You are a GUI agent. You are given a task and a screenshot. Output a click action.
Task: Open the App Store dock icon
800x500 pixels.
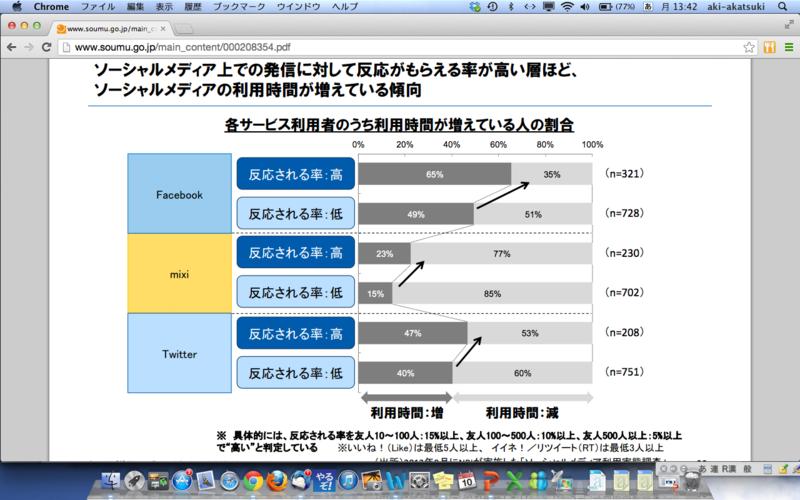pos(182,481)
